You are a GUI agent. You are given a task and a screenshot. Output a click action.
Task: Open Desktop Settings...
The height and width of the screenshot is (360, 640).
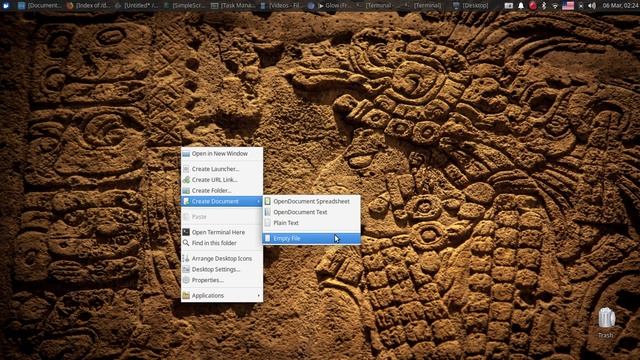tap(222, 269)
